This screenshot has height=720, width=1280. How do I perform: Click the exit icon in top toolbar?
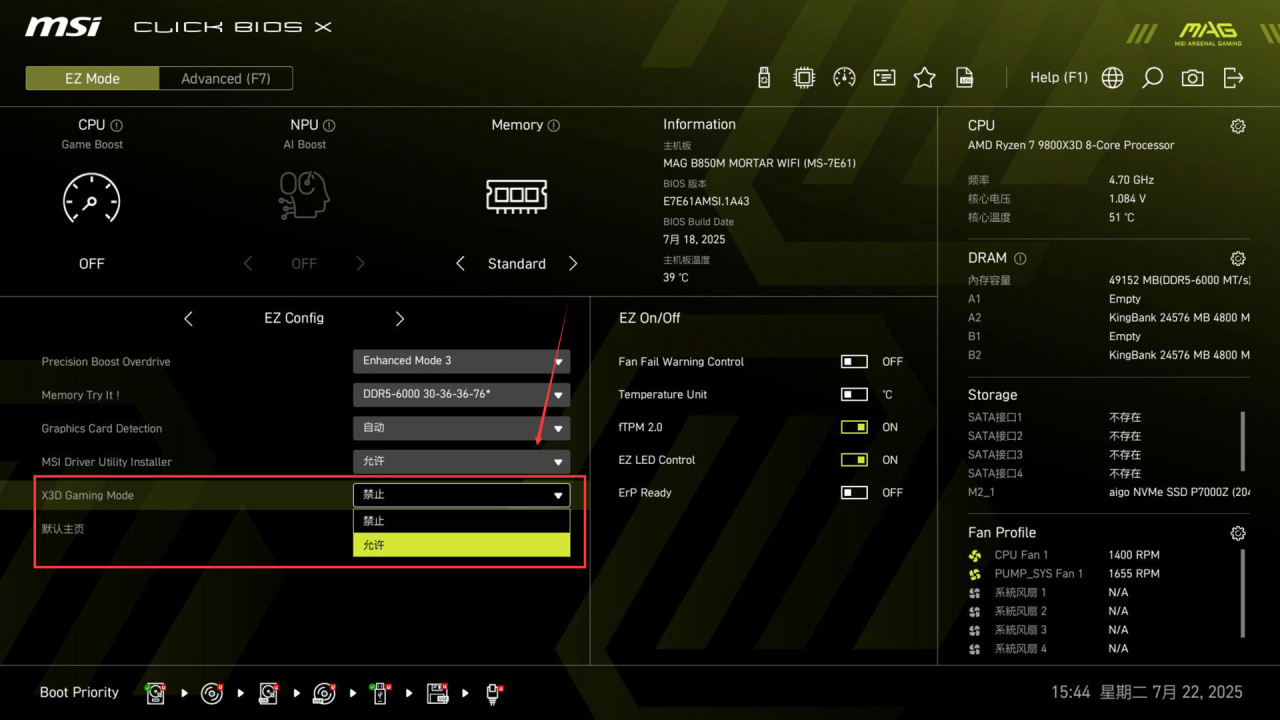[x=1233, y=78]
